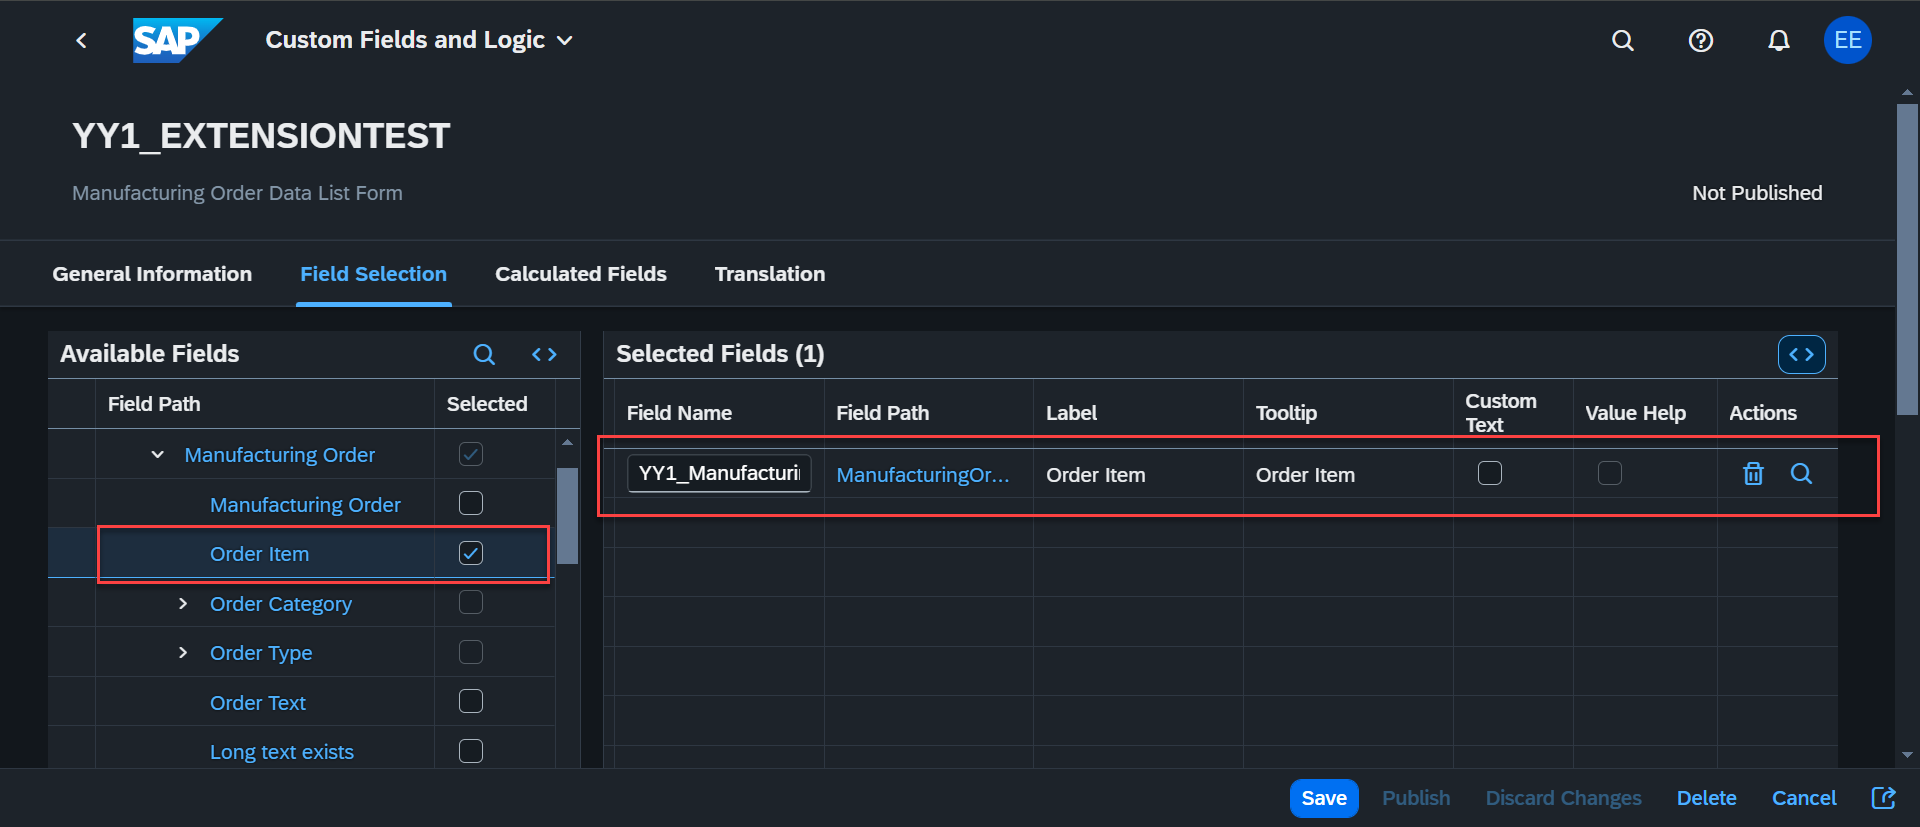Click the share export icon in footer
This screenshot has height=827, width=1920.
(x=1884, y=798)
